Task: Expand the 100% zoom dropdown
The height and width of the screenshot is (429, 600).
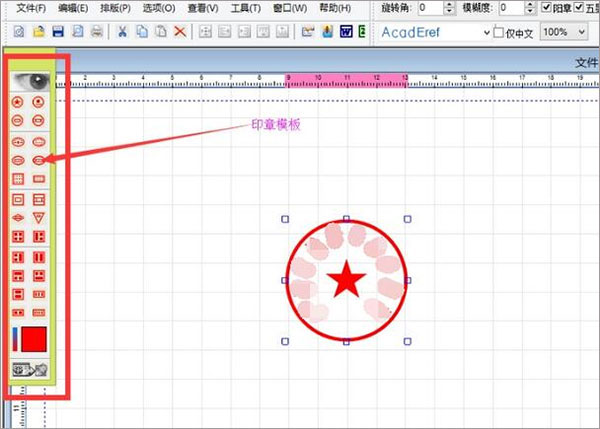Action: point(582,32)
